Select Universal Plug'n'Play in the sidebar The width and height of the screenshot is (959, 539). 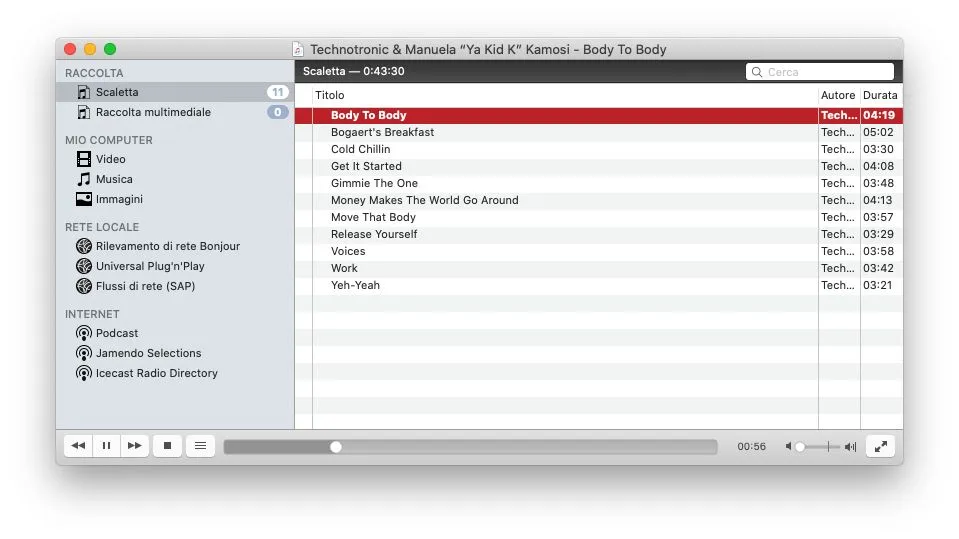point(175,266)
